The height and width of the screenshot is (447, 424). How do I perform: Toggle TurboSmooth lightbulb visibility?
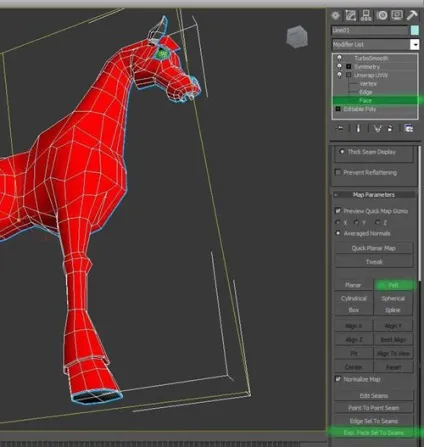click(339, 58)
